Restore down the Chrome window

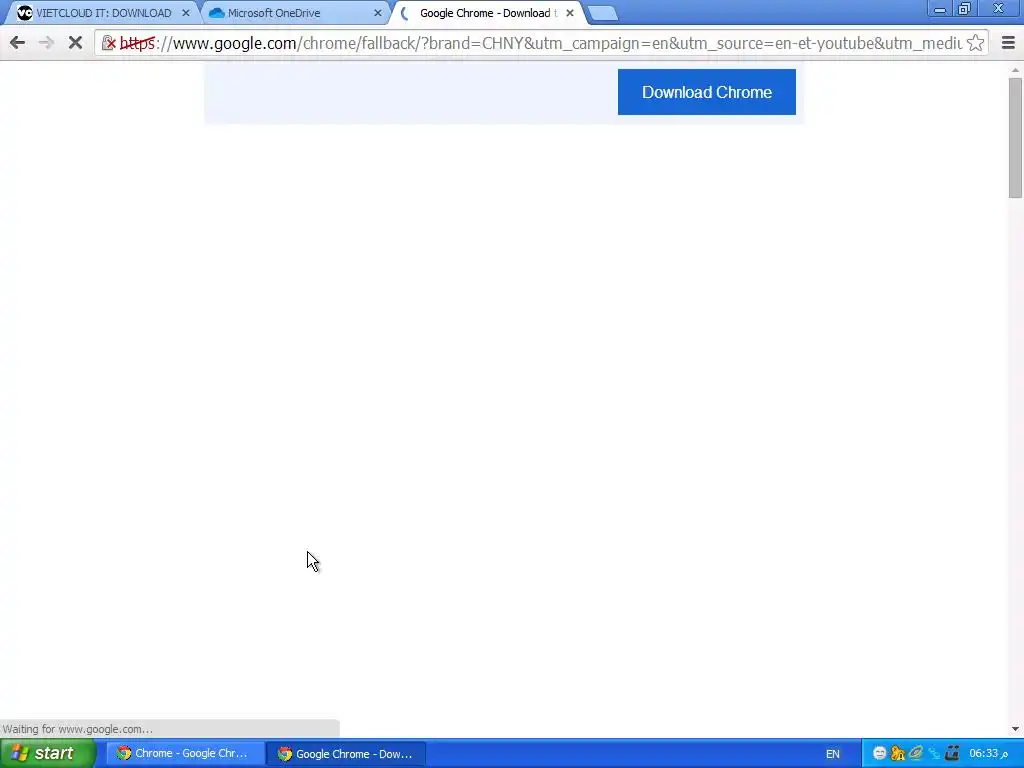click(965, 9)
